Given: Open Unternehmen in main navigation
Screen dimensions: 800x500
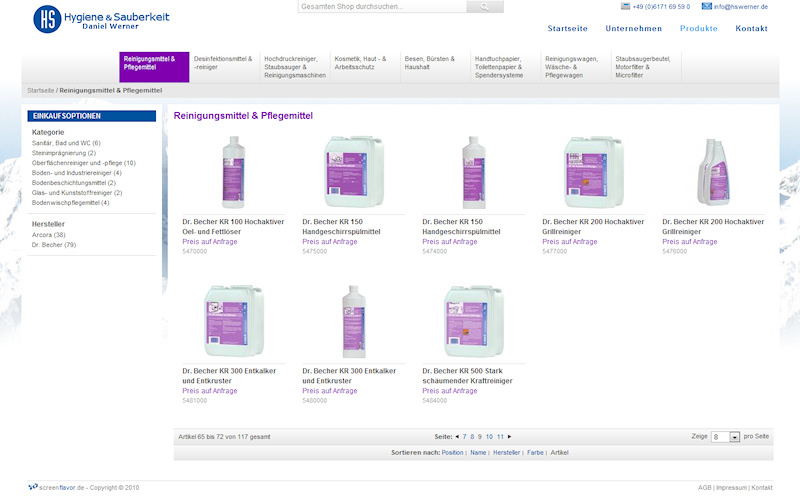Looking at the screenshot, I should coord(634,29).
